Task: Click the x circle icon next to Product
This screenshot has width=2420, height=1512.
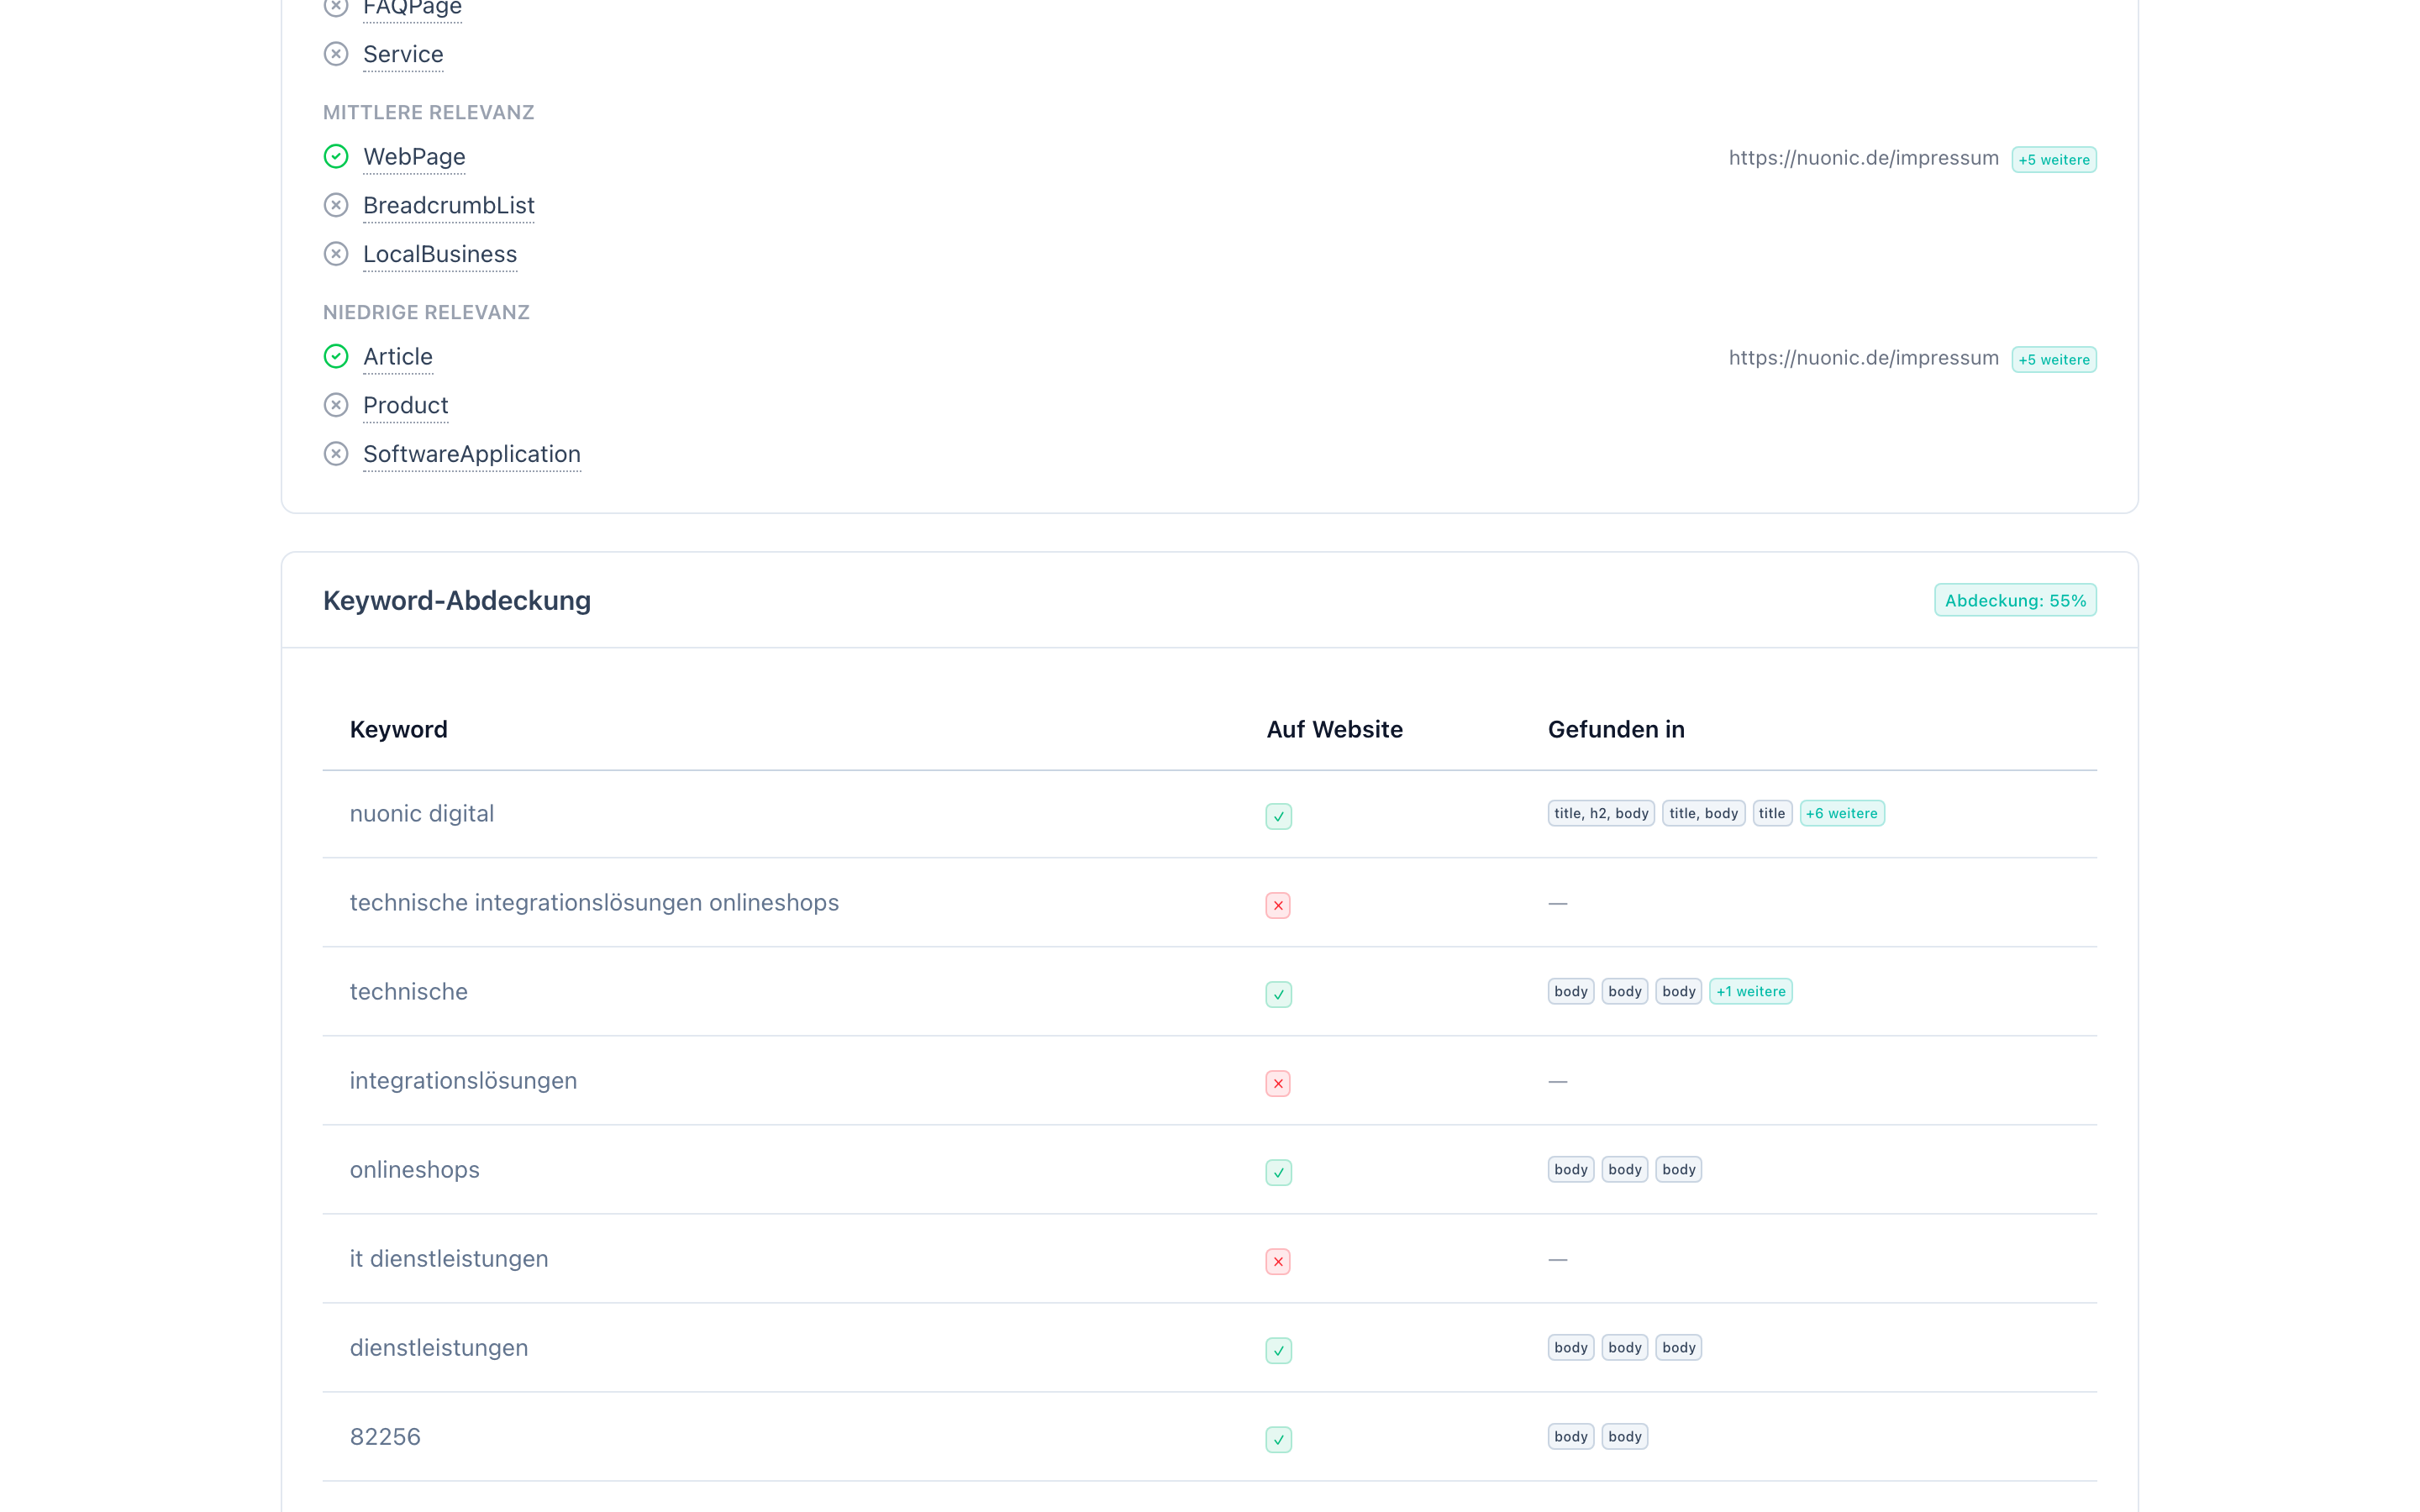Action: click(x=336, y=405)
